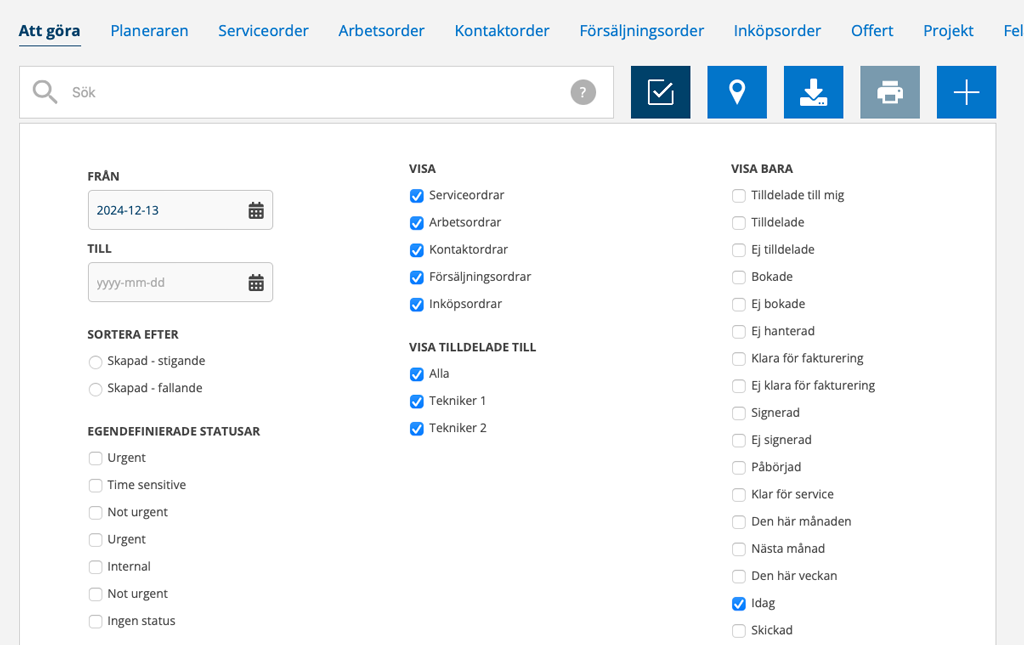Screen dimensions: 1024x645
Task: Click the checklist filter icon button
Action: [660, 92]
